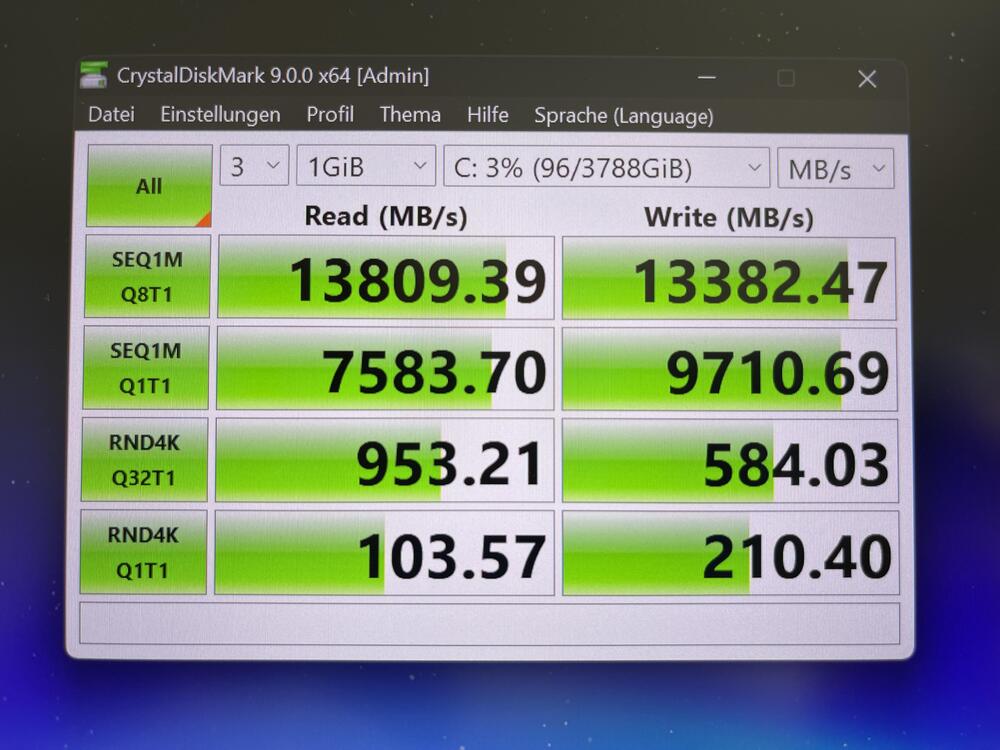Open the Datei menu

pyautogui.click(x=111, y=115)
